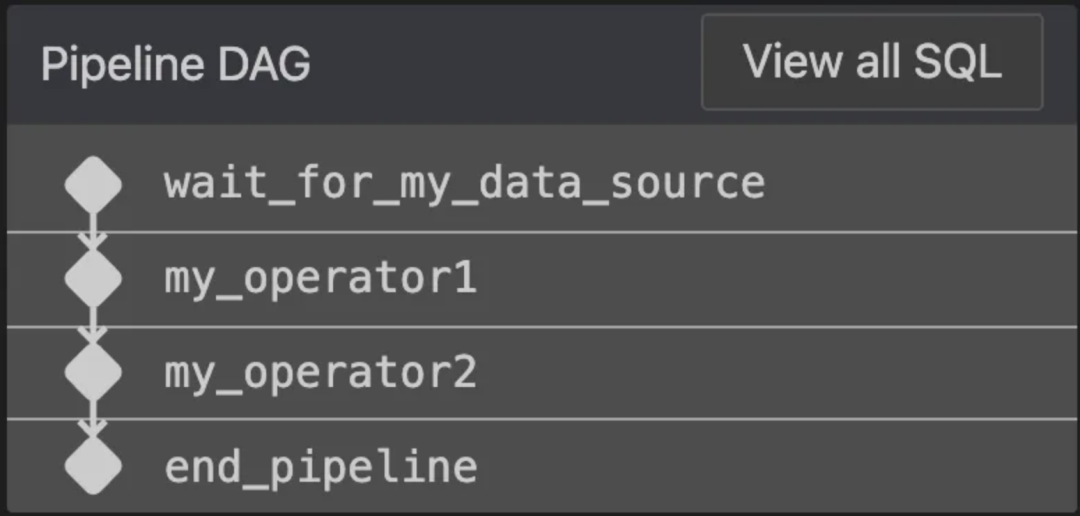Select the end_pipeline diamond node icon
The height and width of the screenshot is (516, 1080).
[93, 466]
